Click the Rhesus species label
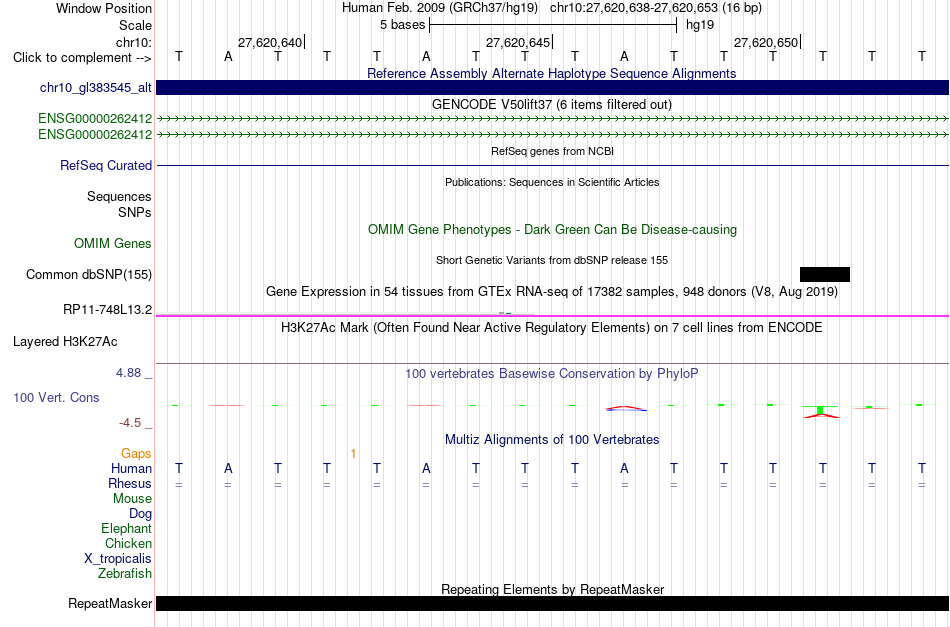Viewport: 950px width, 627px height. pyautogui.click(x=130, y=483)
